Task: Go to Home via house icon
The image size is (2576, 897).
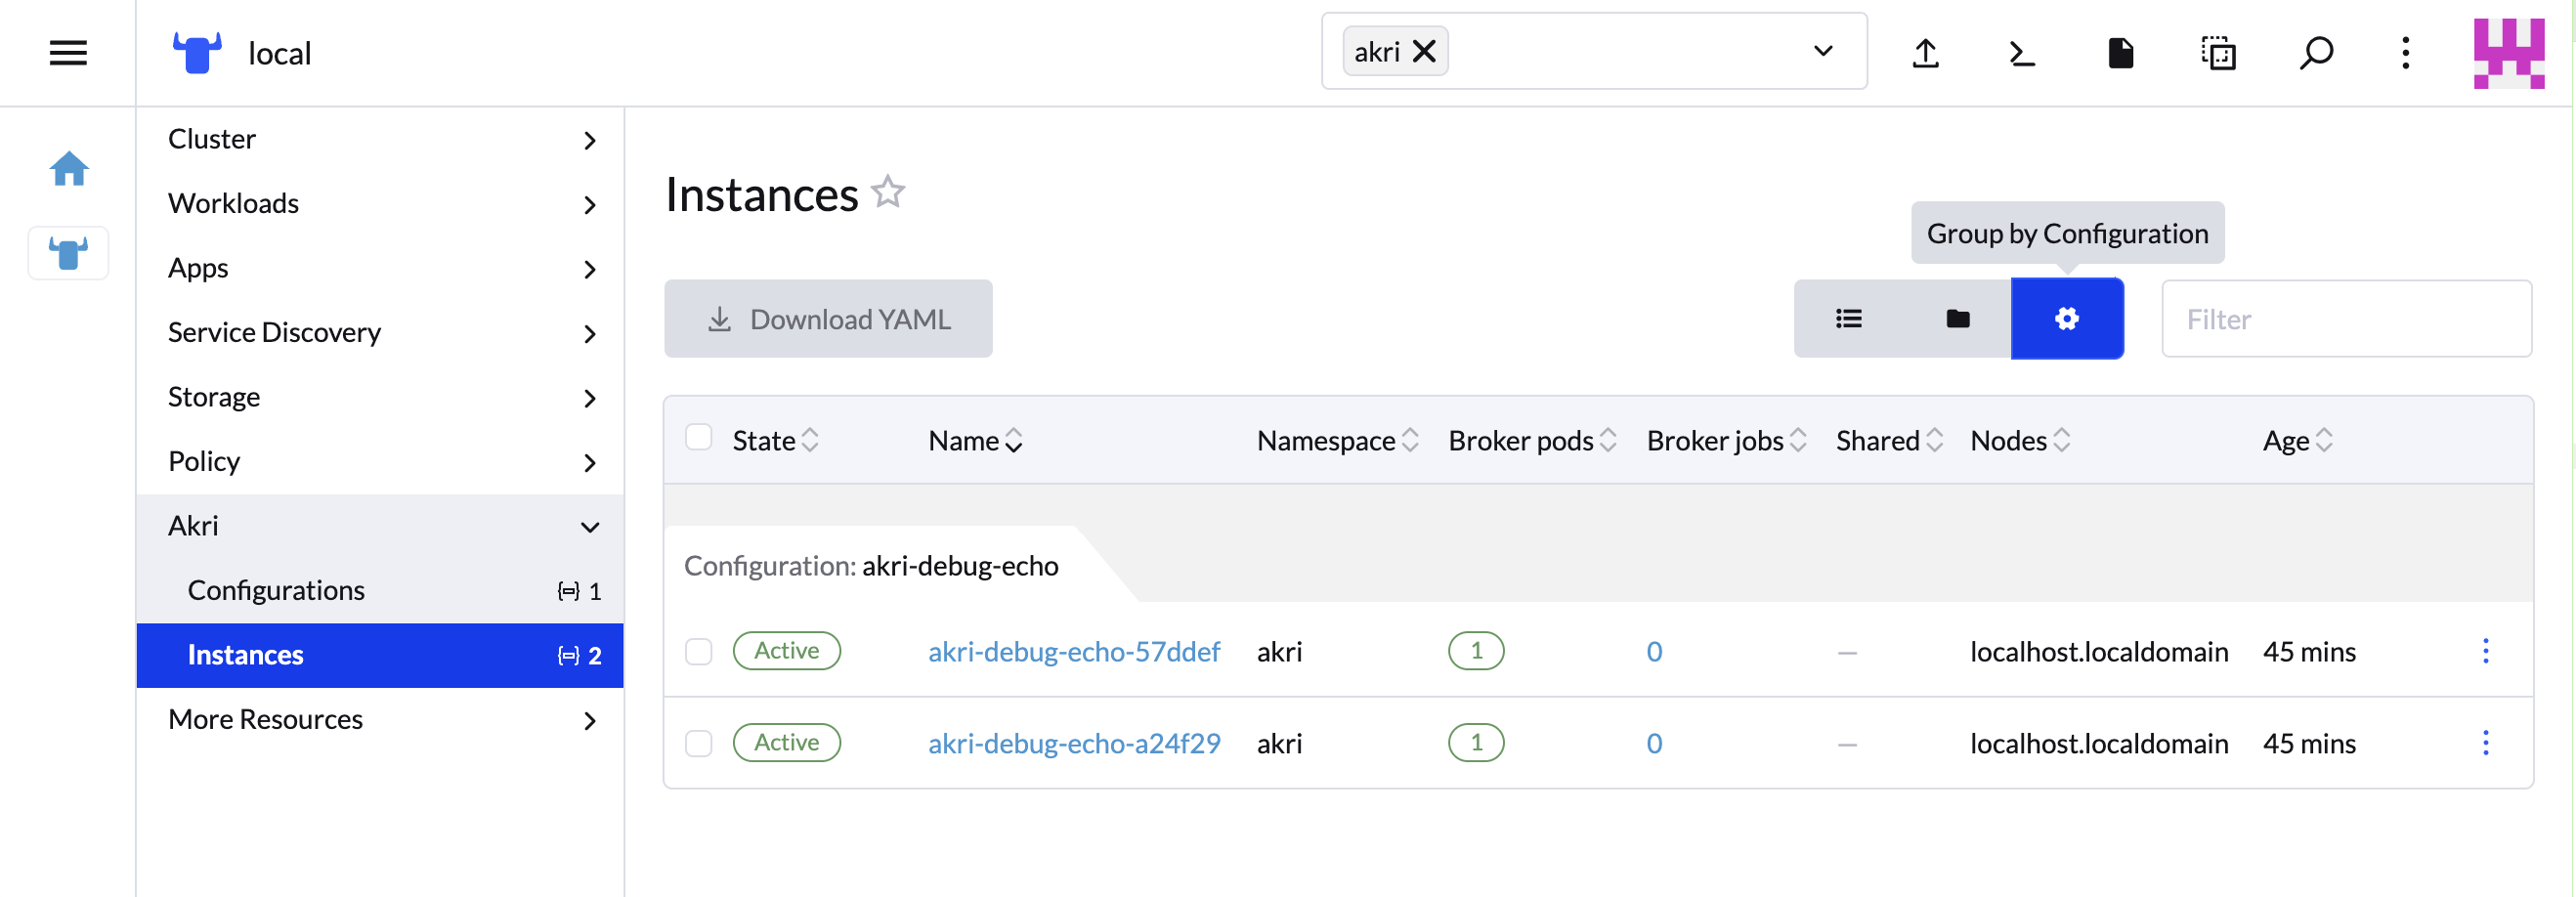Action: 69,169
